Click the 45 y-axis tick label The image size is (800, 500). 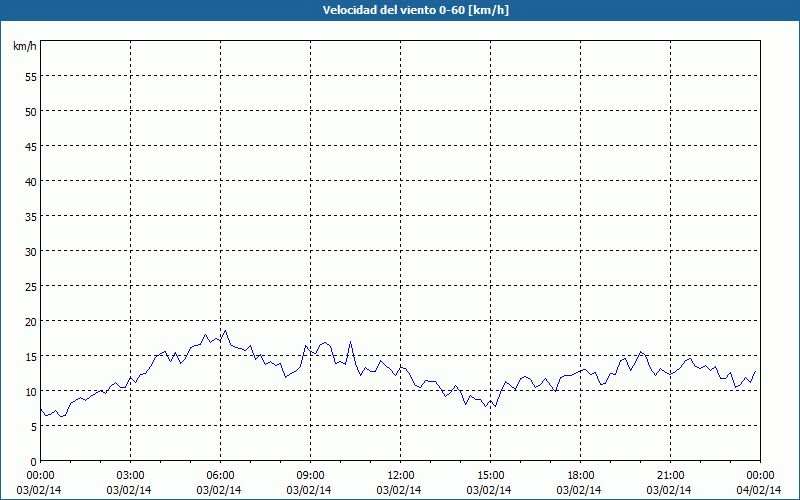[30, 146]
